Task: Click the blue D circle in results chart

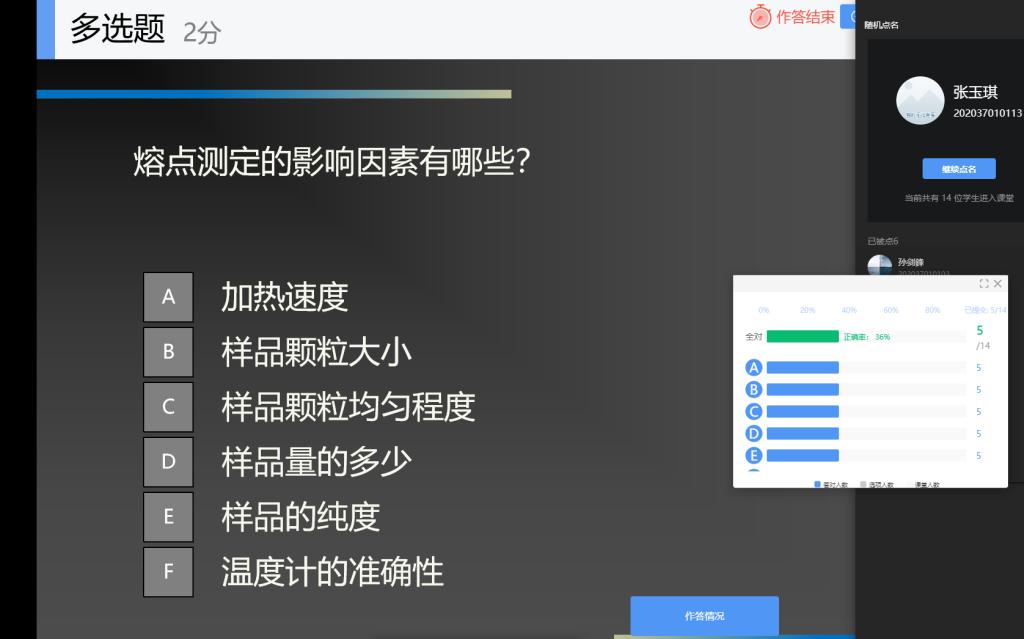Action: (x=754, y=433)
